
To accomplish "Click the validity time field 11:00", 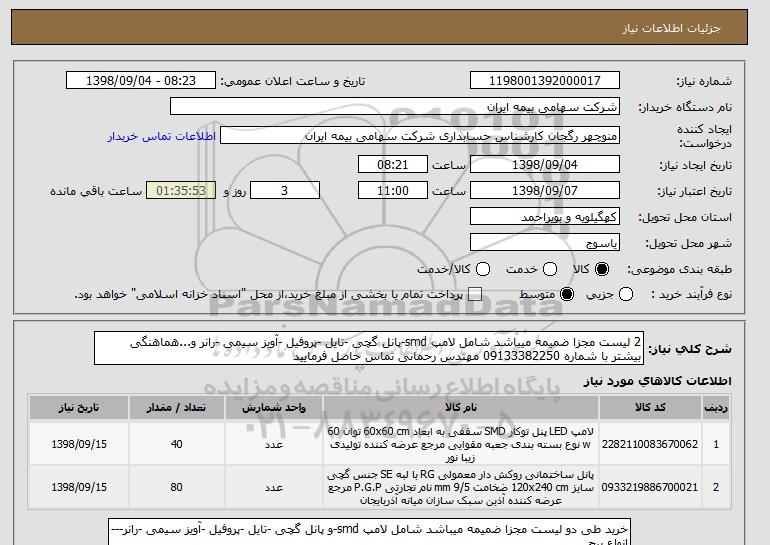I will click(393, 191).
